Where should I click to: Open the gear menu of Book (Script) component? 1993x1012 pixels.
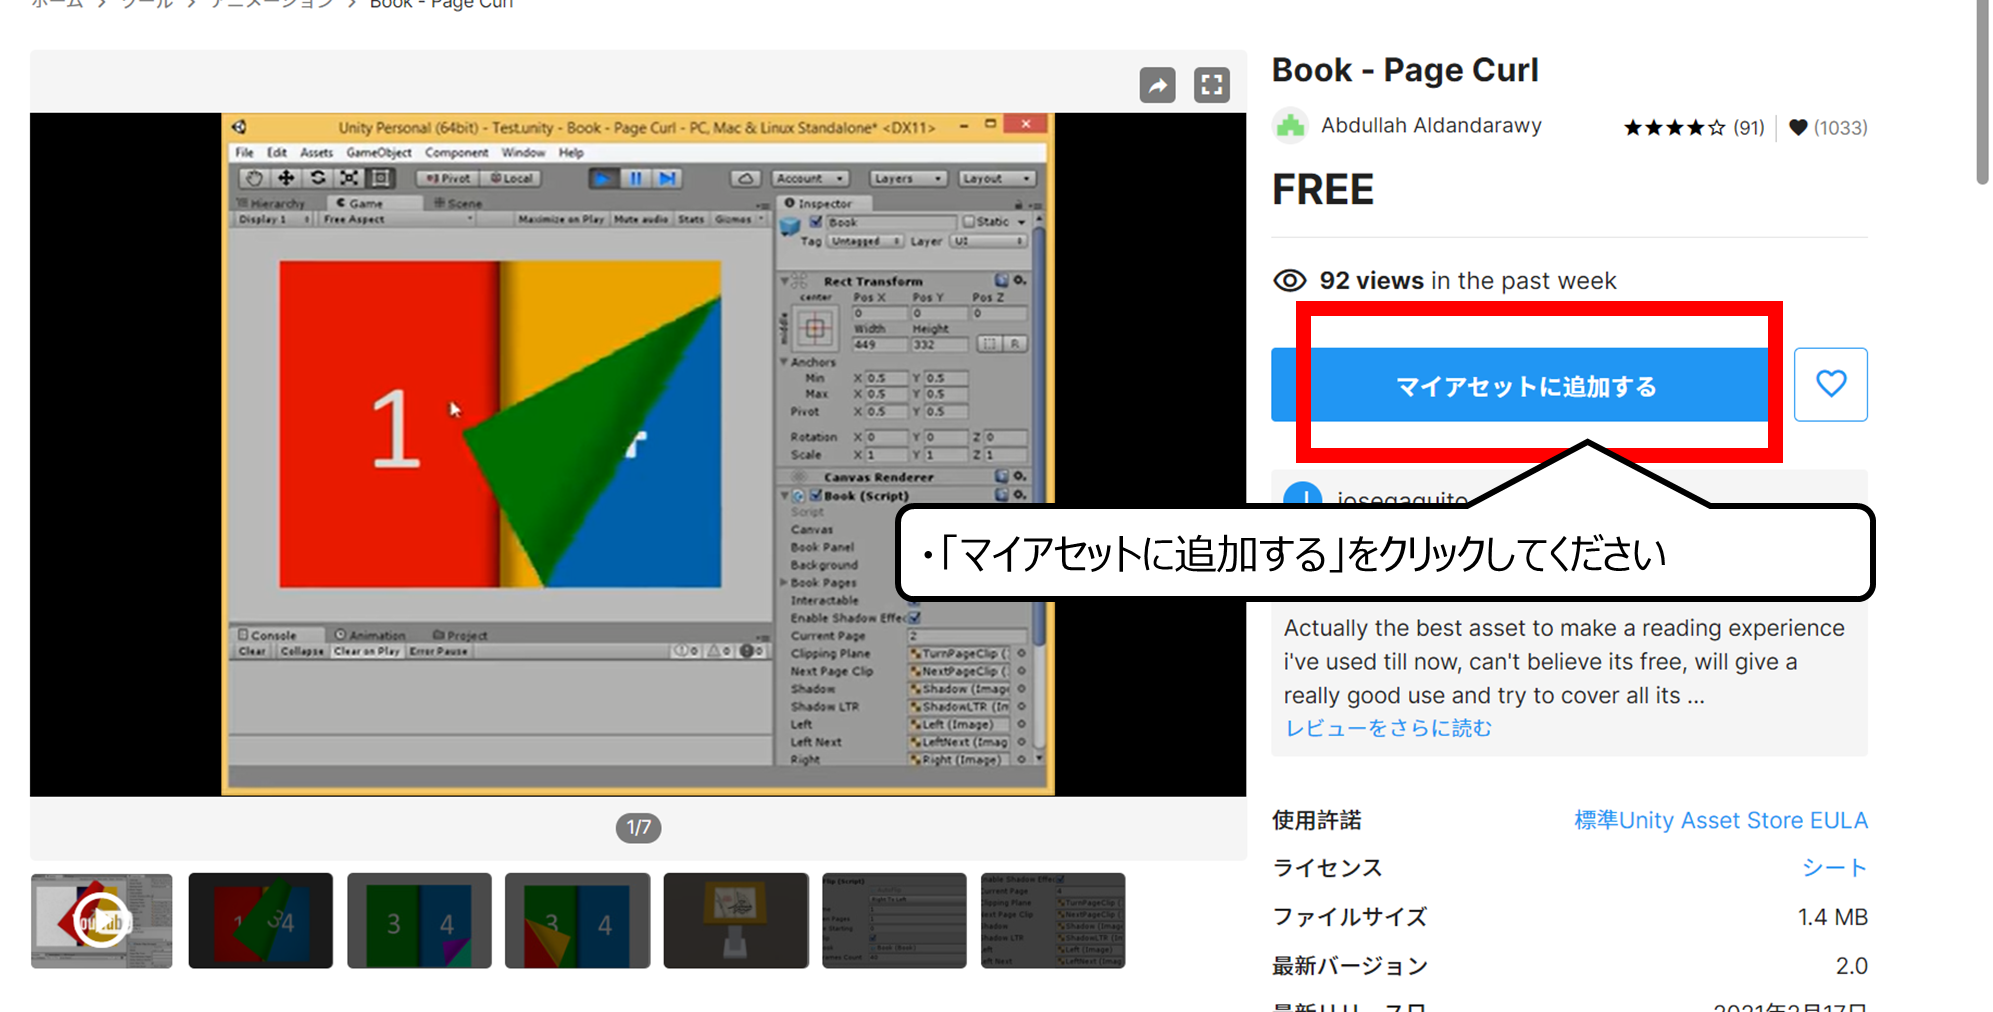pos(1020,495)
